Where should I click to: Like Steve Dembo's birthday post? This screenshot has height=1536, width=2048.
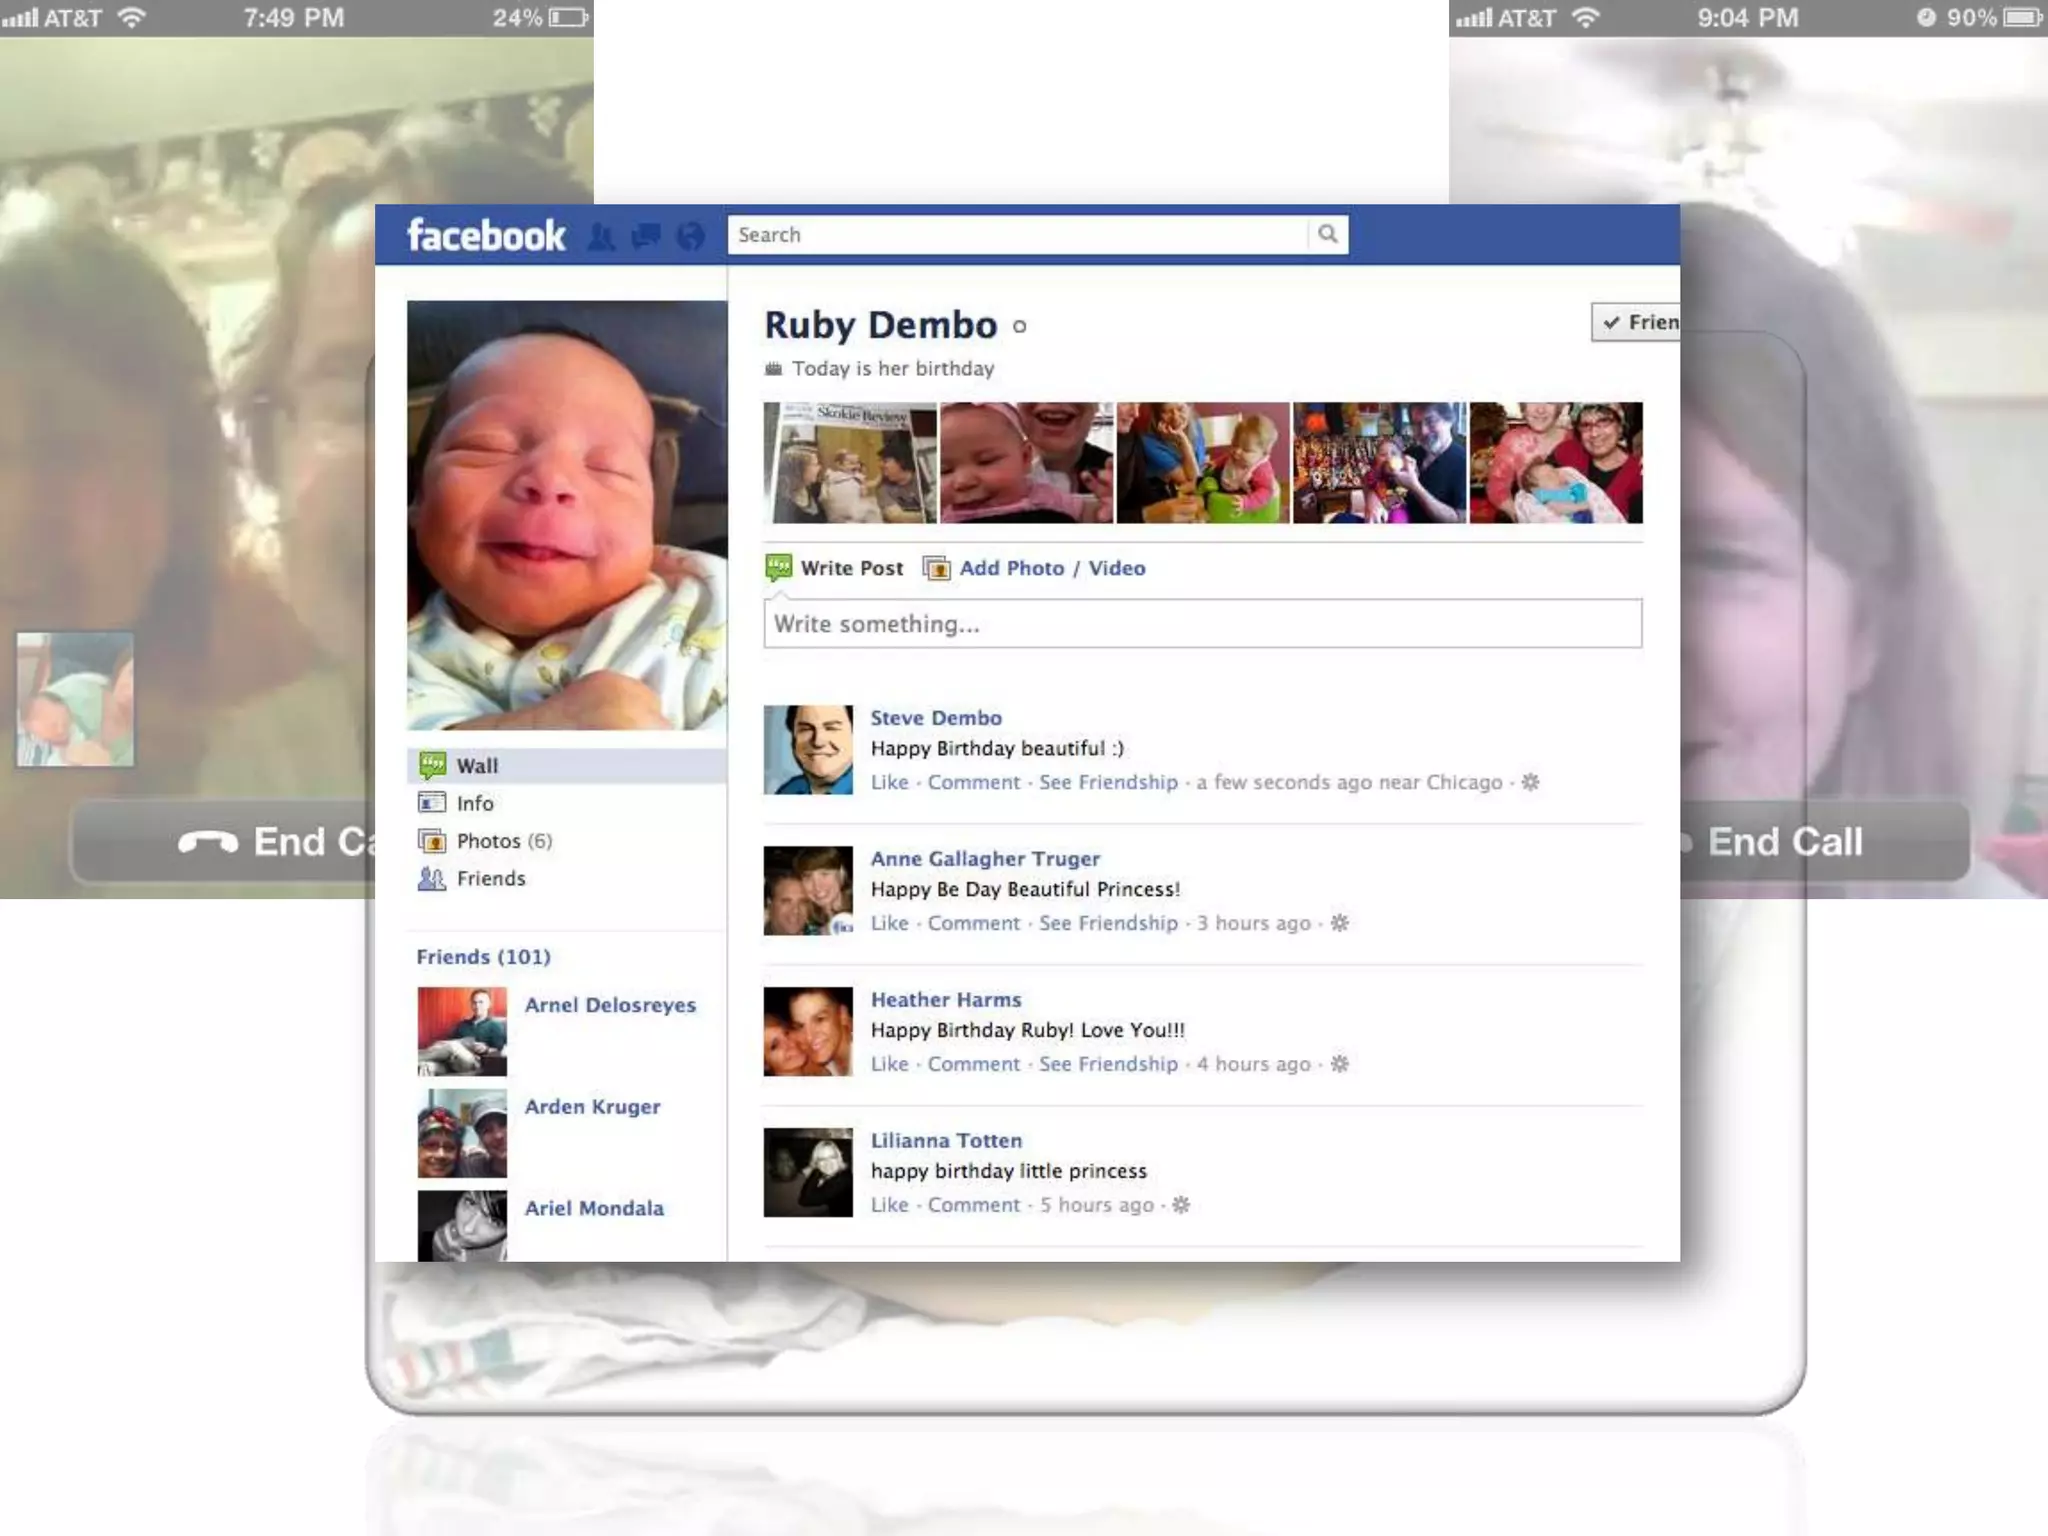(889, 782)
